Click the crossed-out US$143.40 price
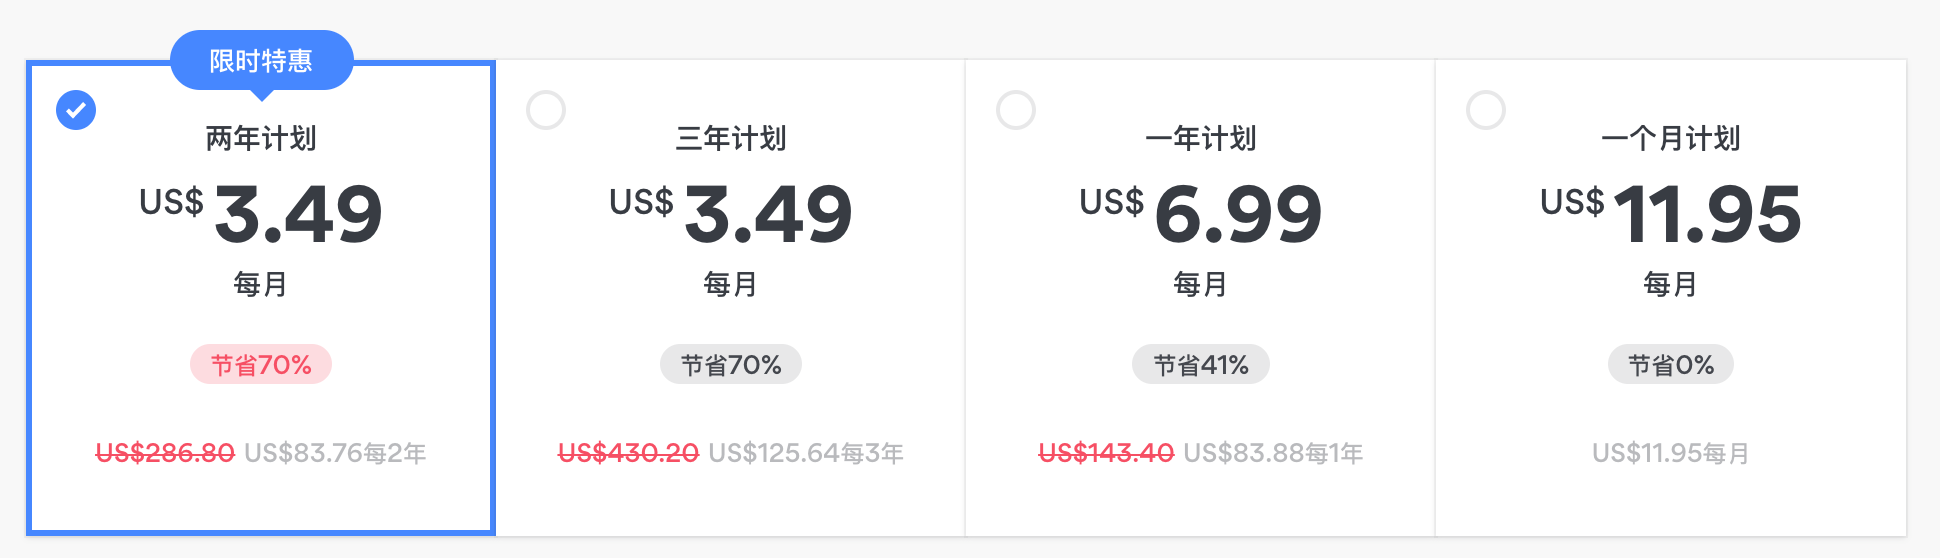The width and height of the screenshot is (1940, 558). [x=1106, y=453]
